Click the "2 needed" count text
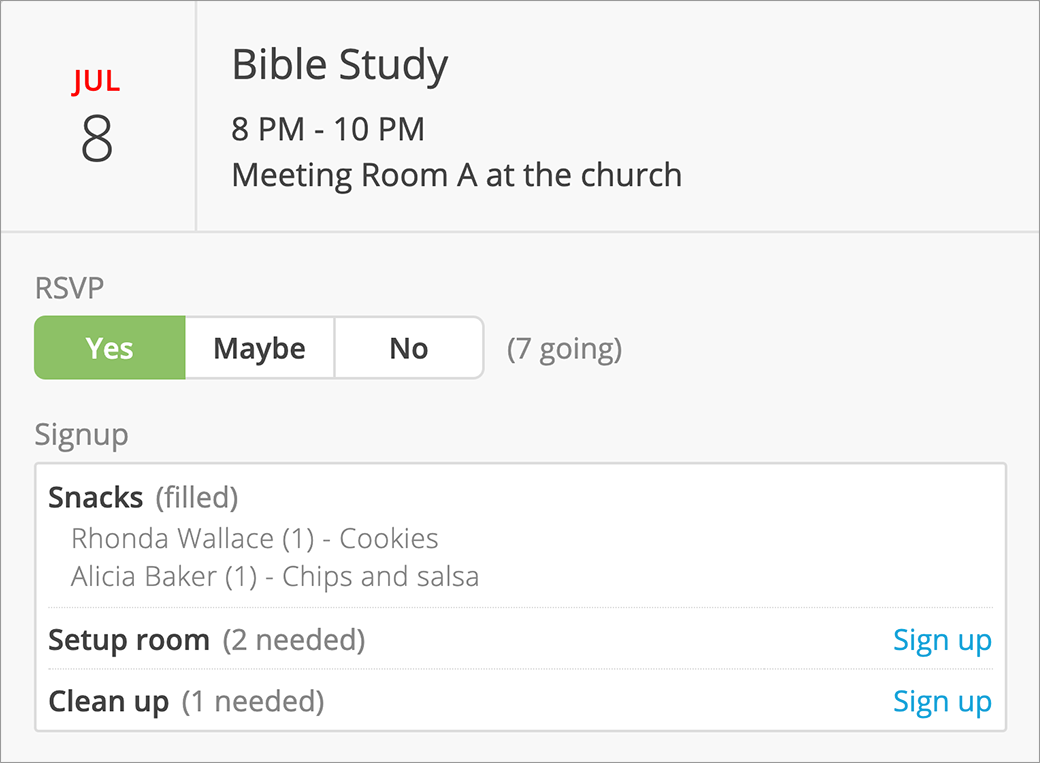The image size is (1040, 763). [293, 640]
